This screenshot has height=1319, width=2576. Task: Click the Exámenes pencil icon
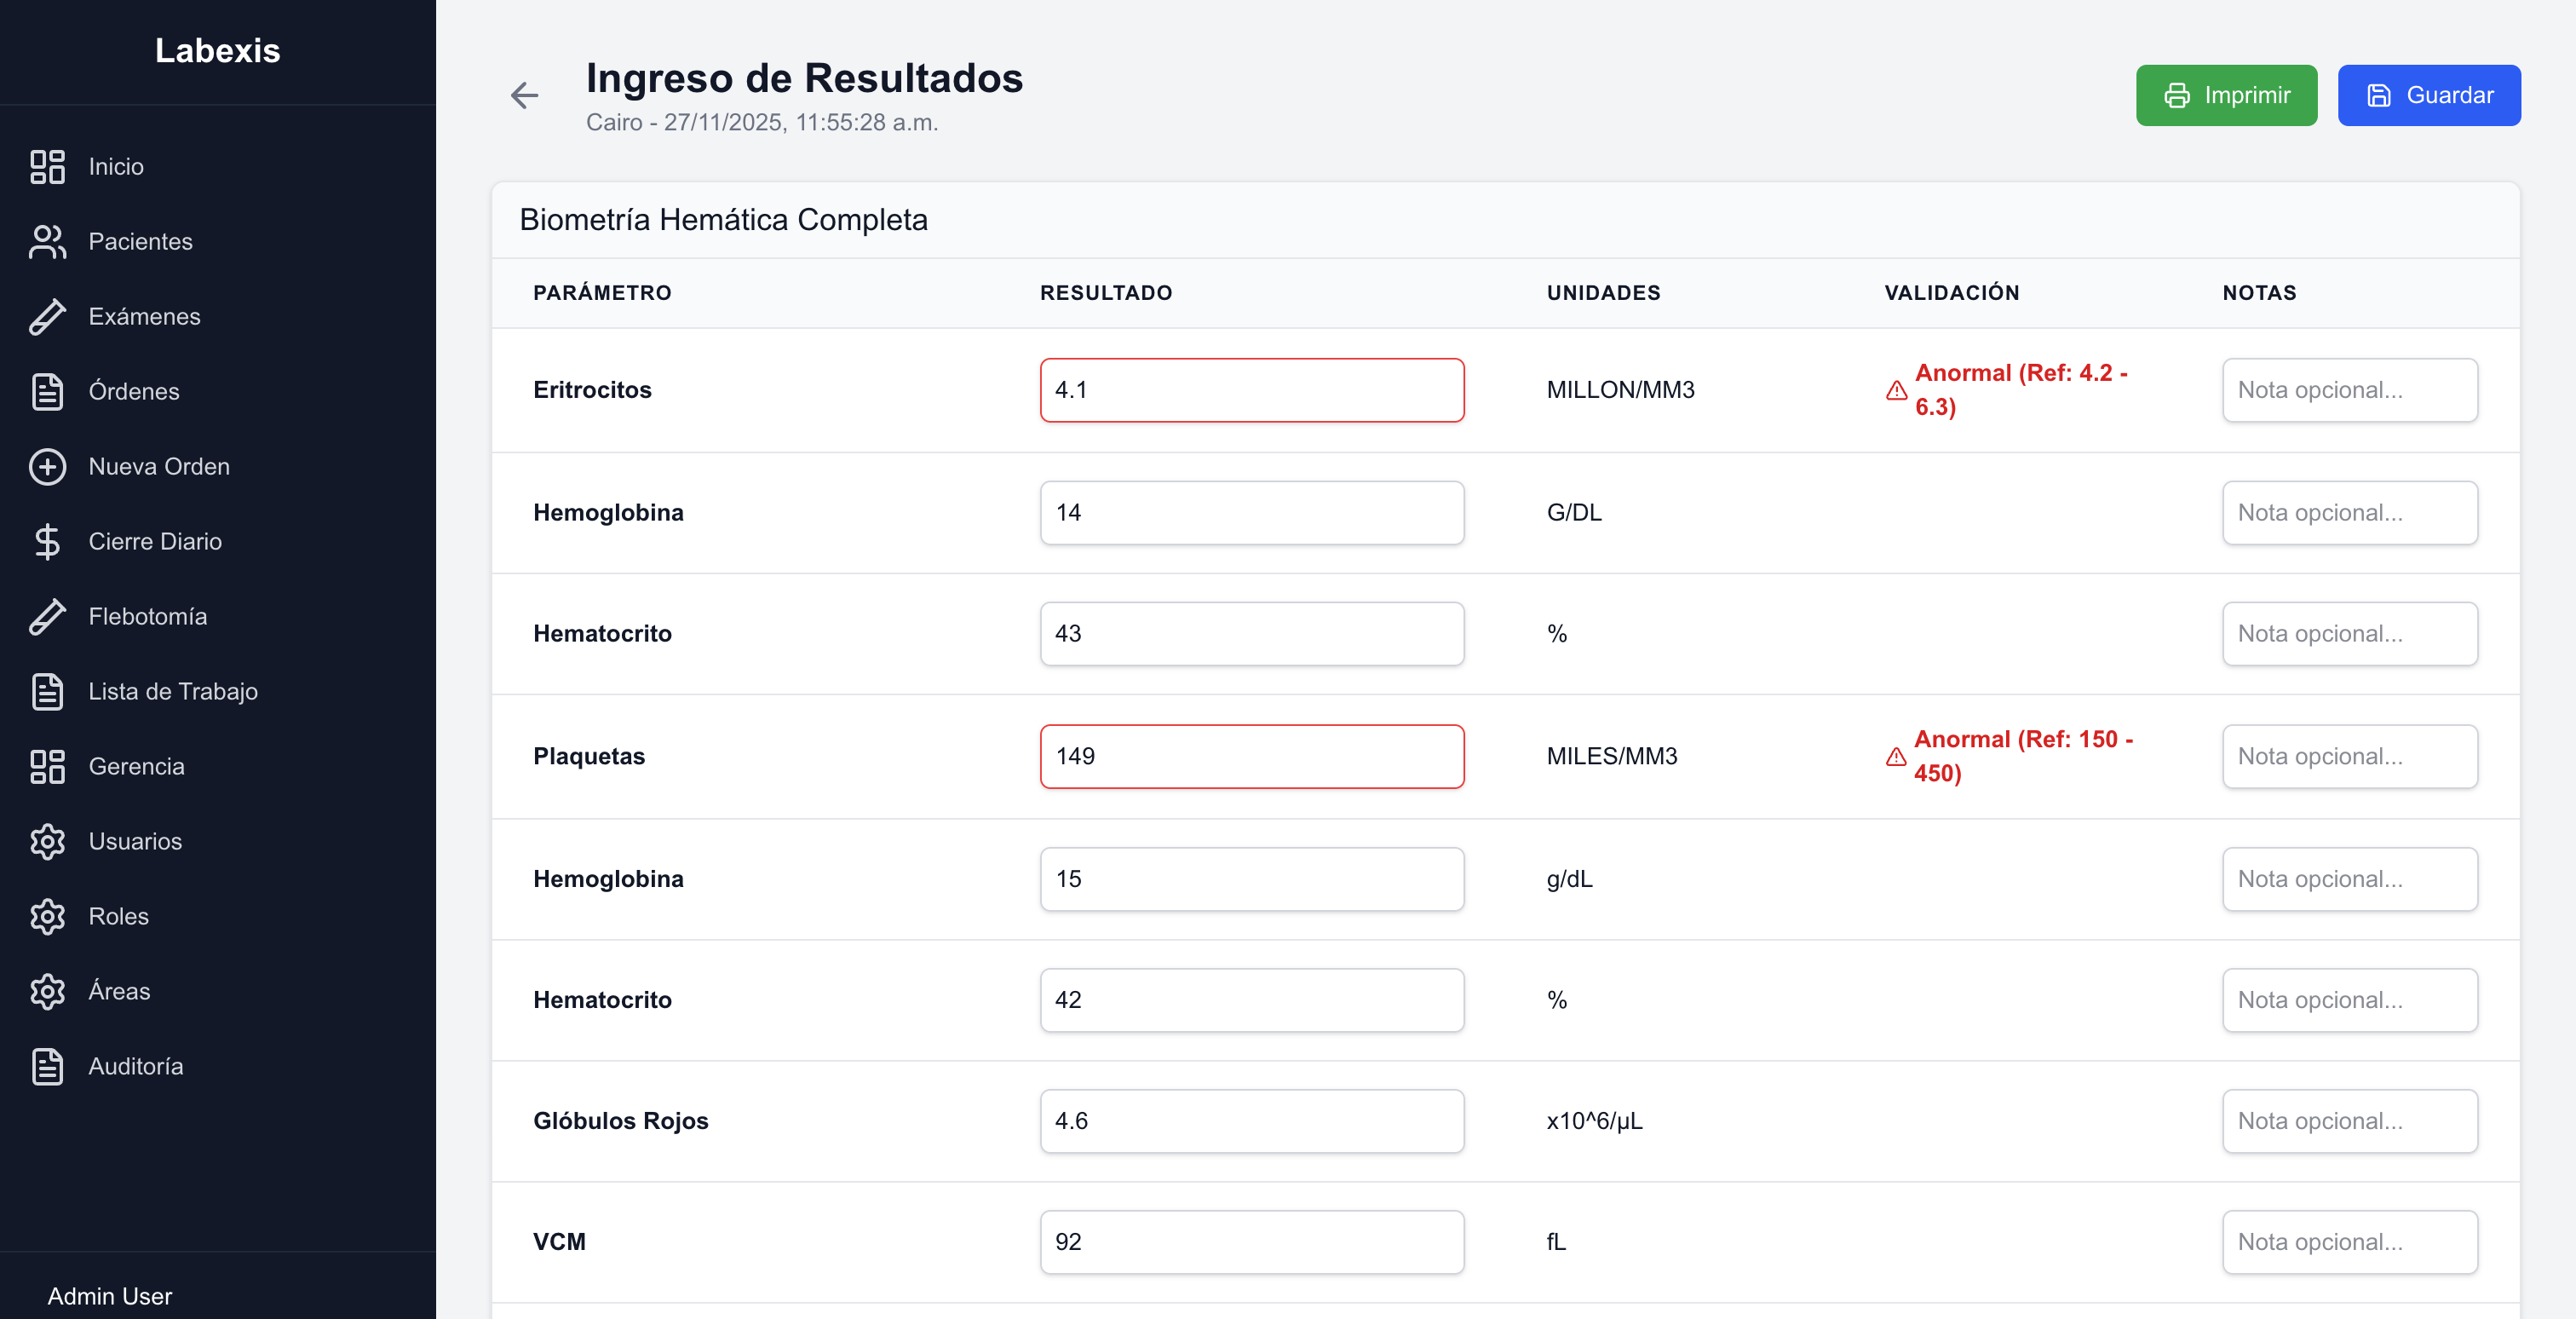tap(48, 316)
